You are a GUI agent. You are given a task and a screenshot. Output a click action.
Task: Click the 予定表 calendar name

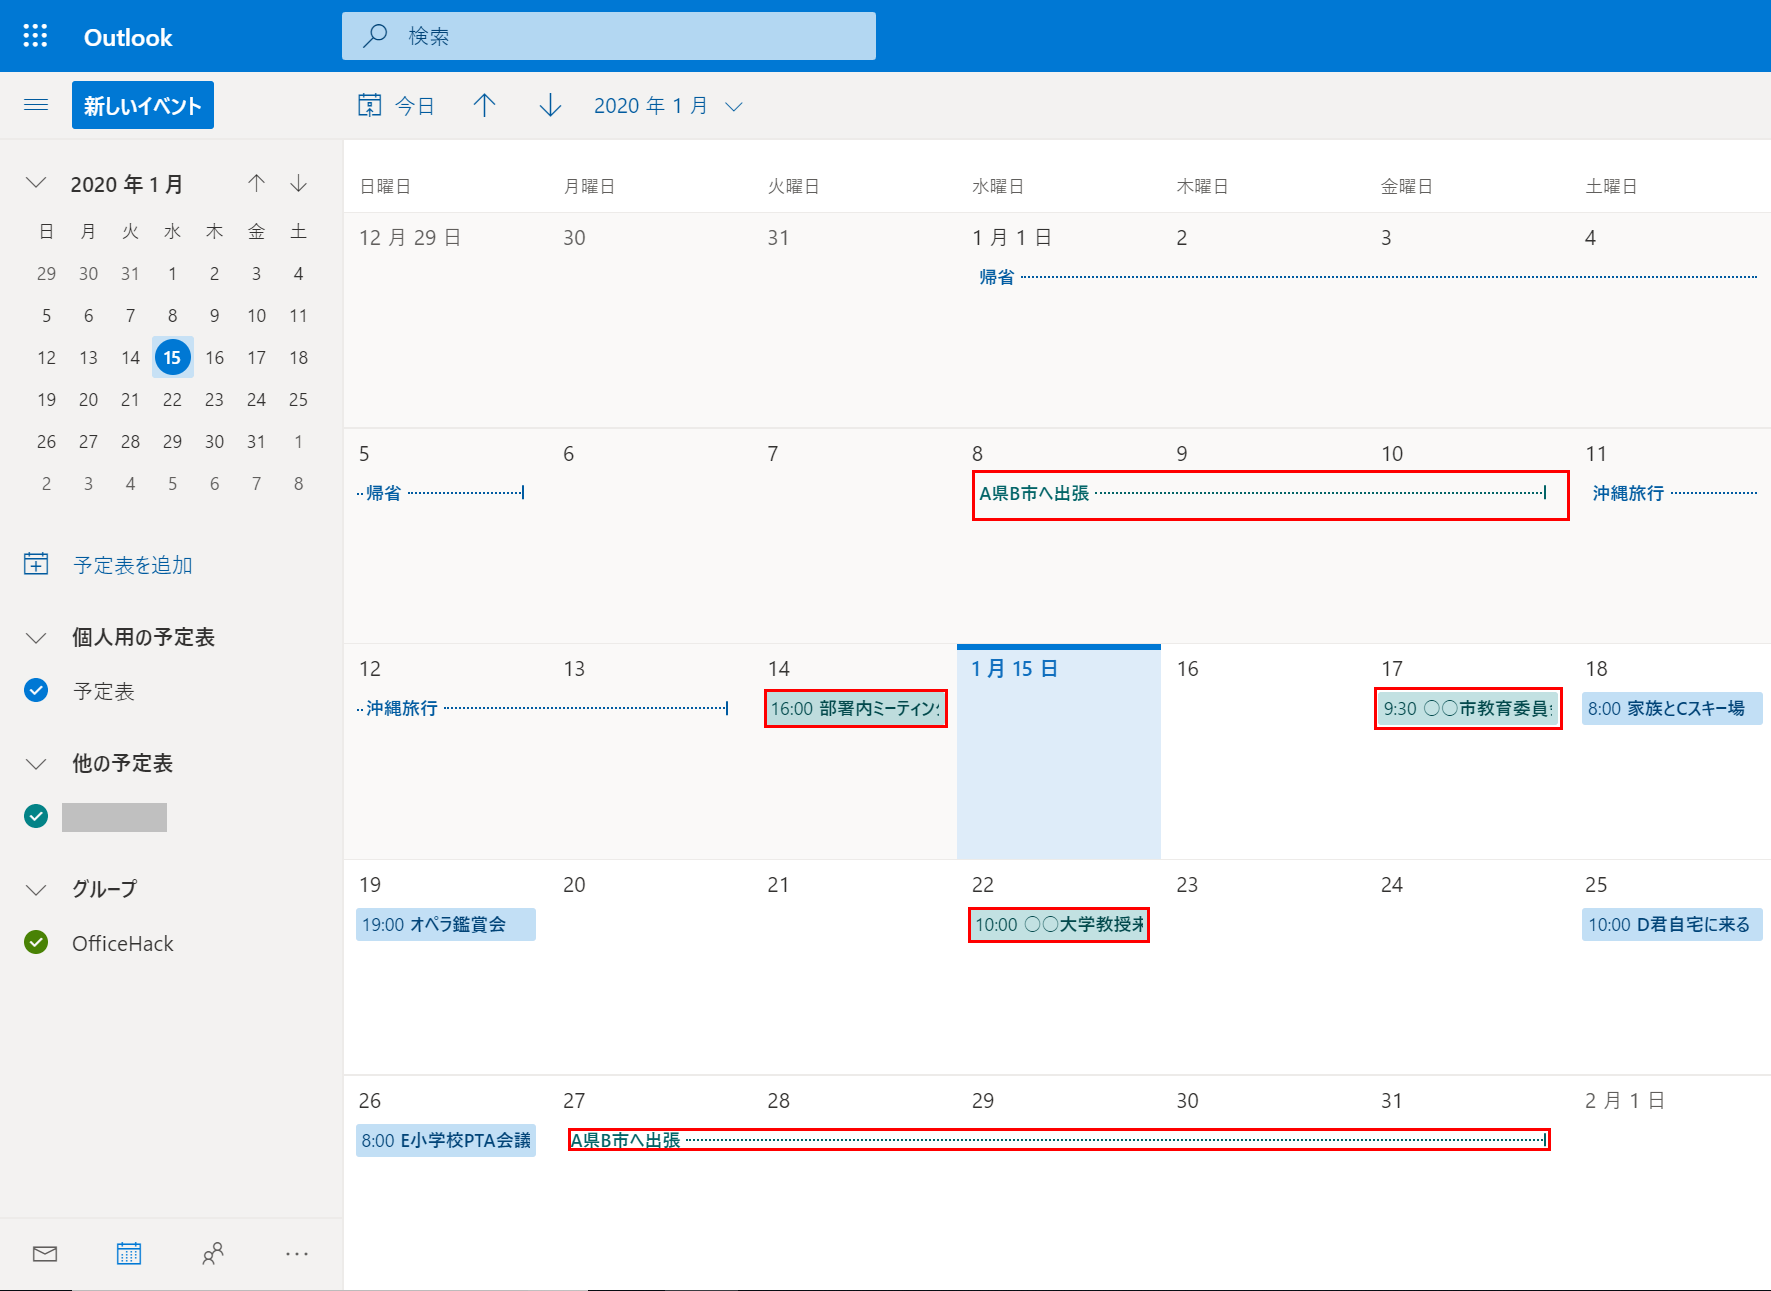tap(104, 691)
